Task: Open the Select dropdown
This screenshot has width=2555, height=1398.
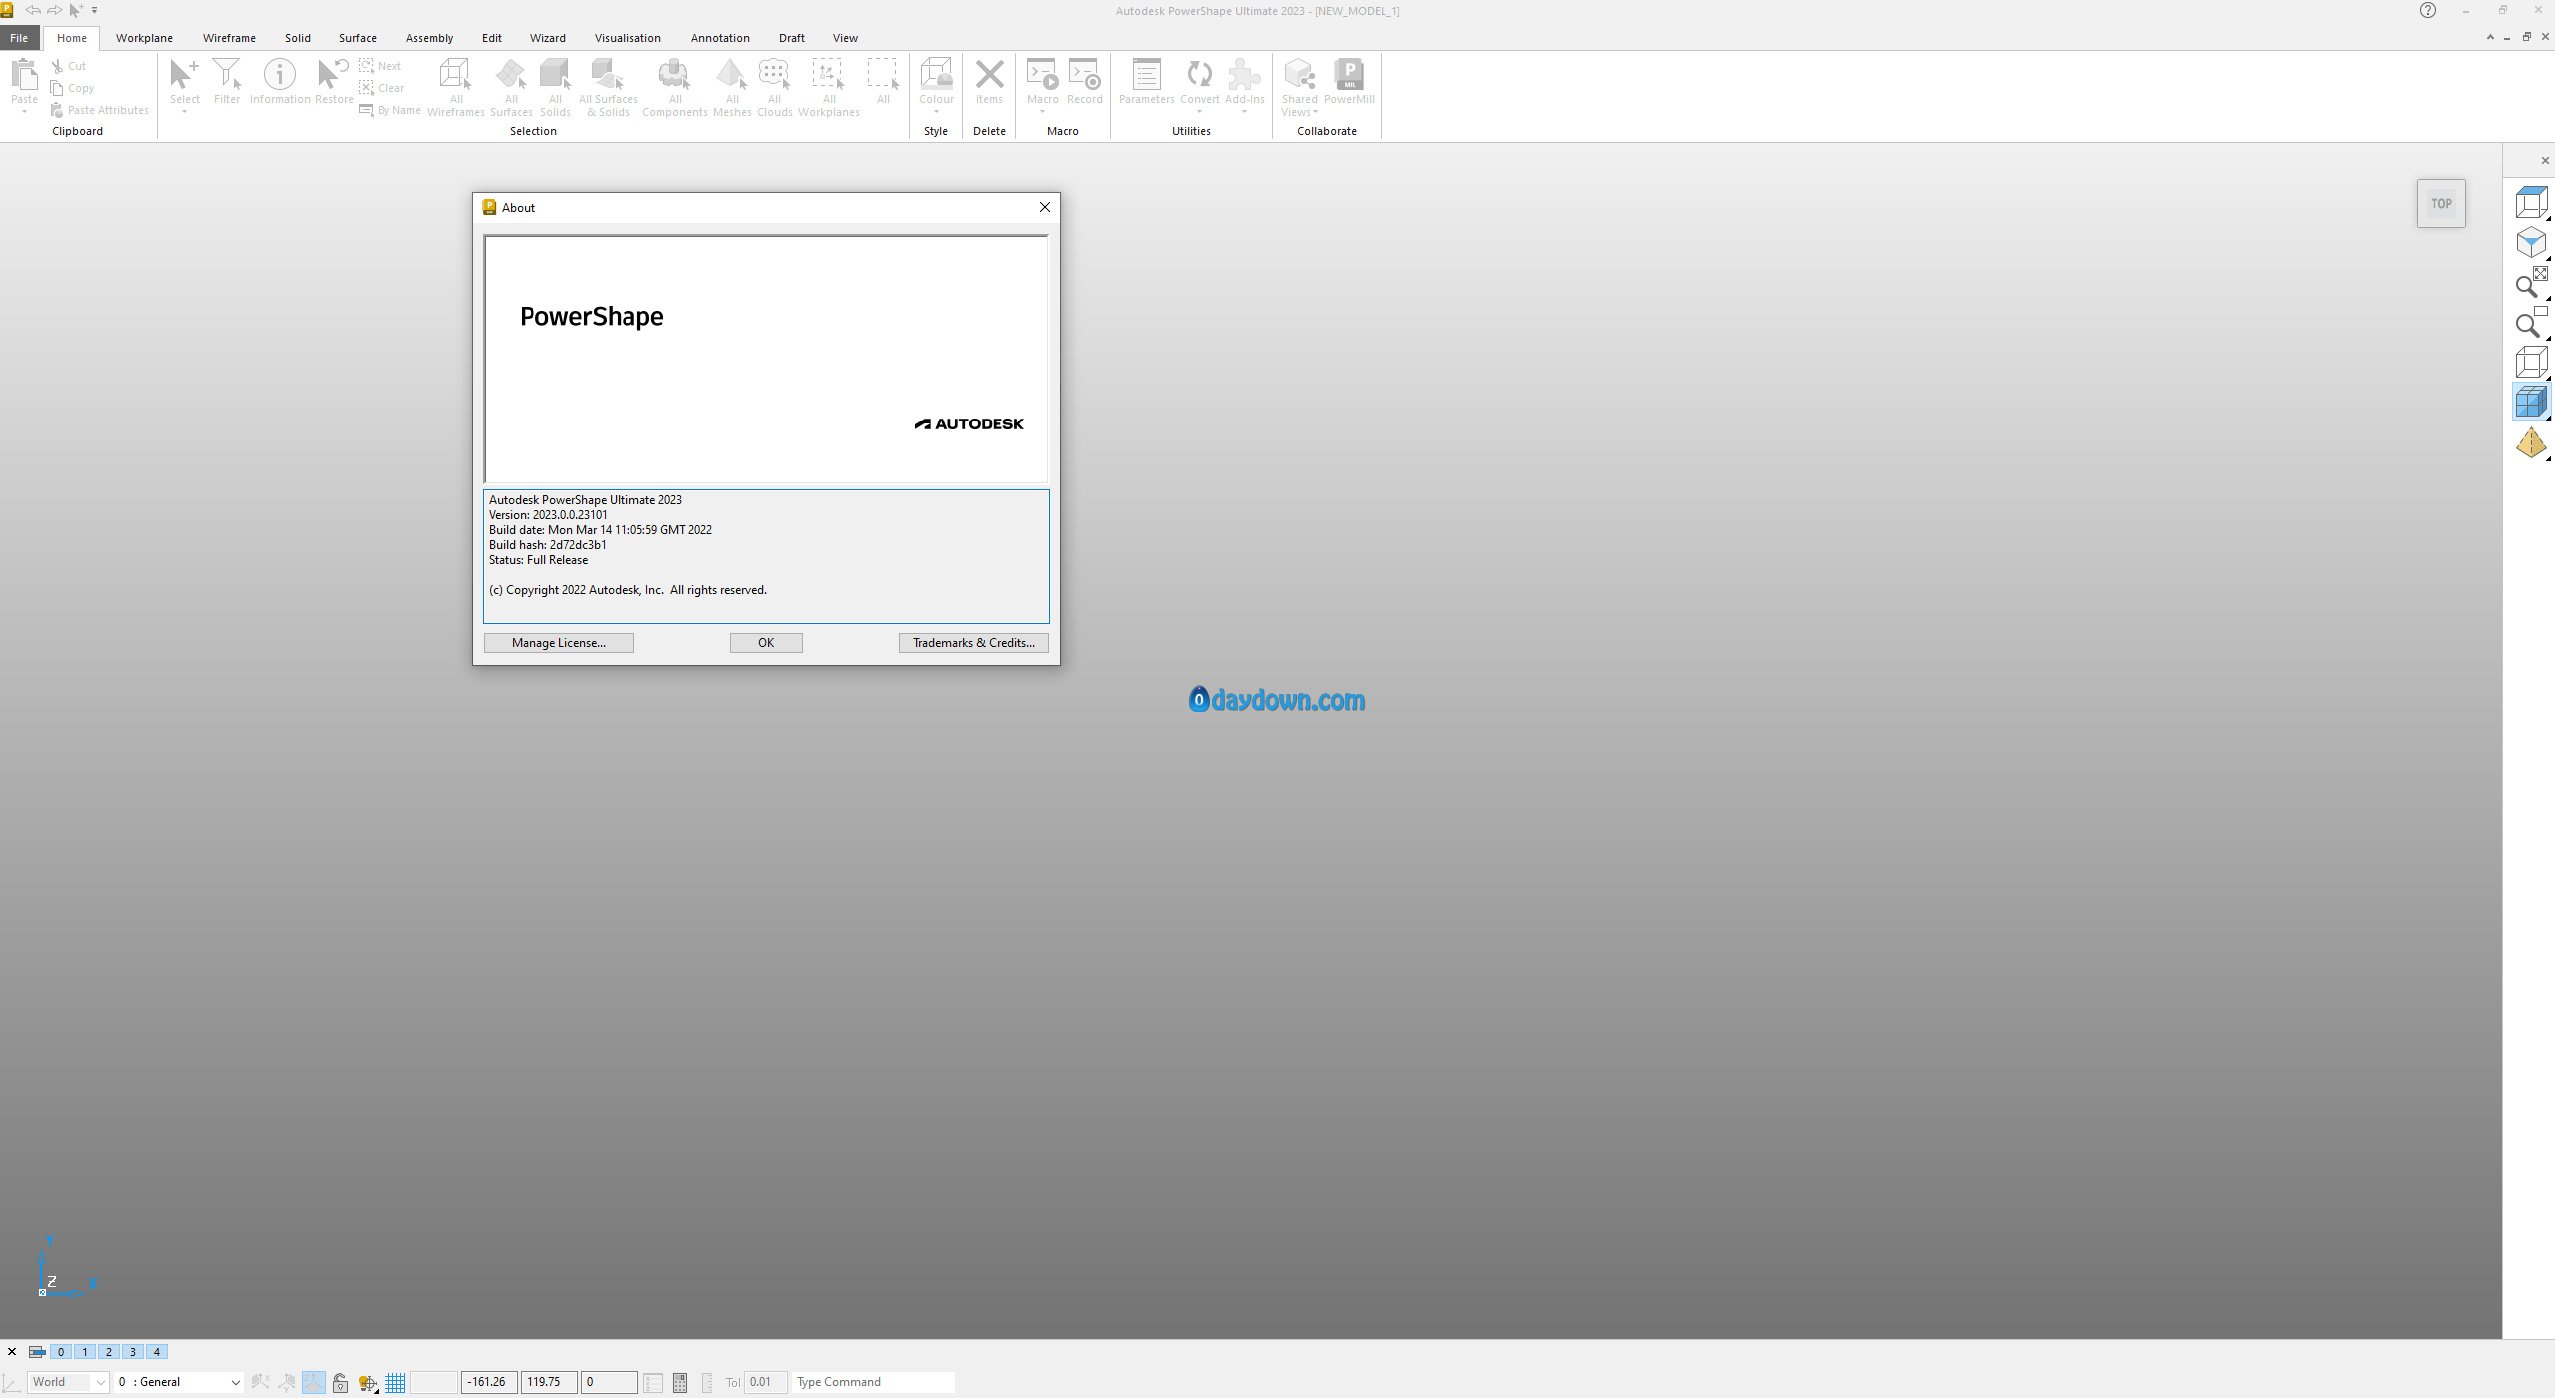Action: 184,110
